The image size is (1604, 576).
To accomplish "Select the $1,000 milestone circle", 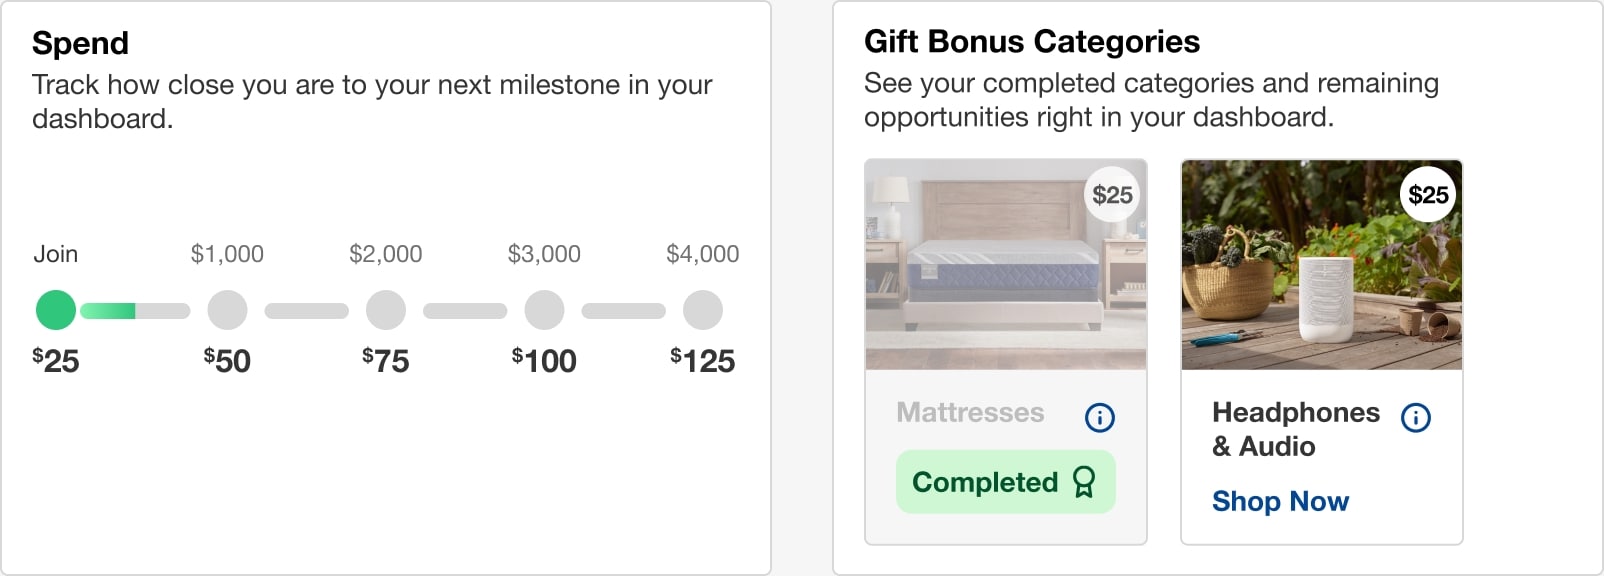I will [227, 310].
